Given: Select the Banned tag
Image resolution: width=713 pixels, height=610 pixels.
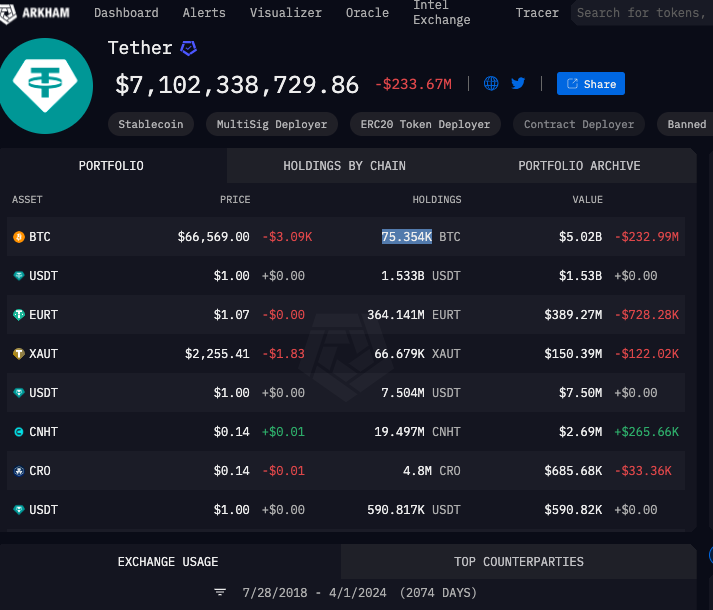Looking at the screenshot, I should (x=685, y=124).
